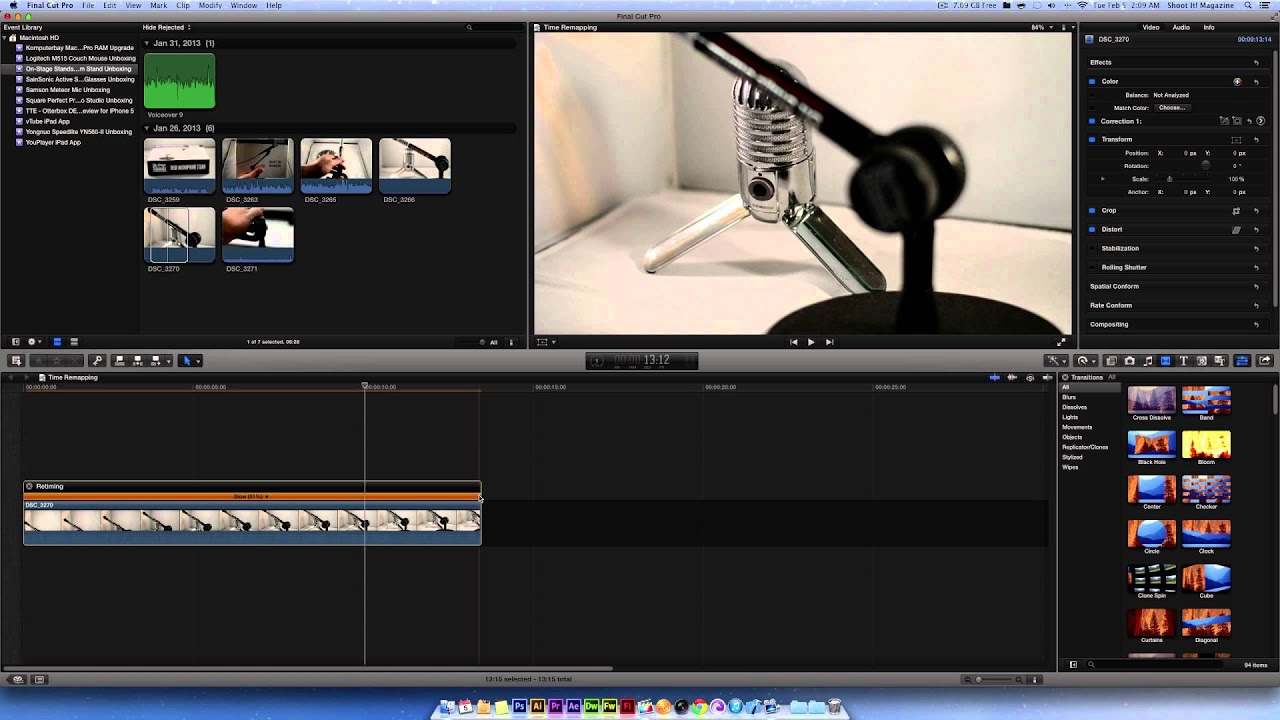The height and width of the screenshot is (720, 1280).
Task: Open the Color Board arrow for Correction 1
Action: coord(1260,121)
